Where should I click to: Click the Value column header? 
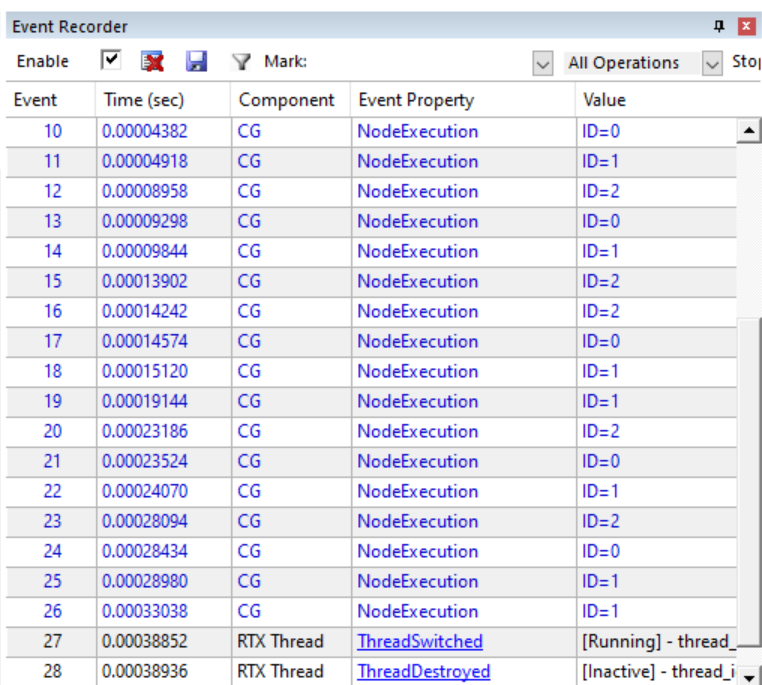tap(604, 100)
